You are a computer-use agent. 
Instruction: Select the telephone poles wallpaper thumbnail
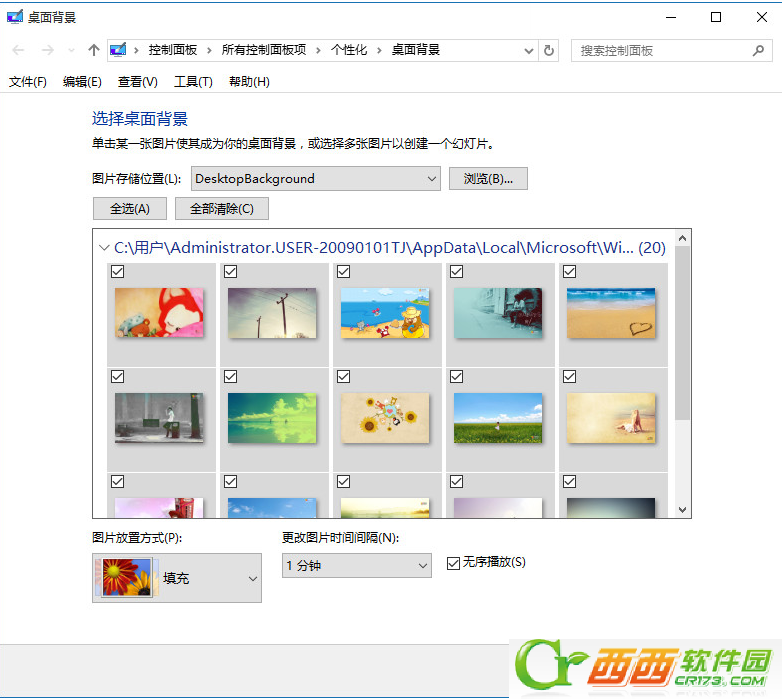tap(272, 313)
